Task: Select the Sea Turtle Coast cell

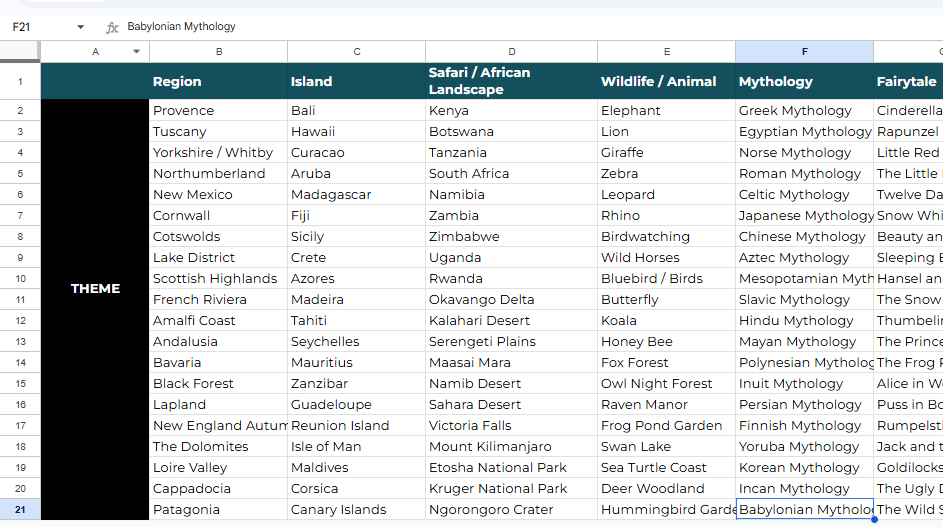Action: (x=666, y=467)
